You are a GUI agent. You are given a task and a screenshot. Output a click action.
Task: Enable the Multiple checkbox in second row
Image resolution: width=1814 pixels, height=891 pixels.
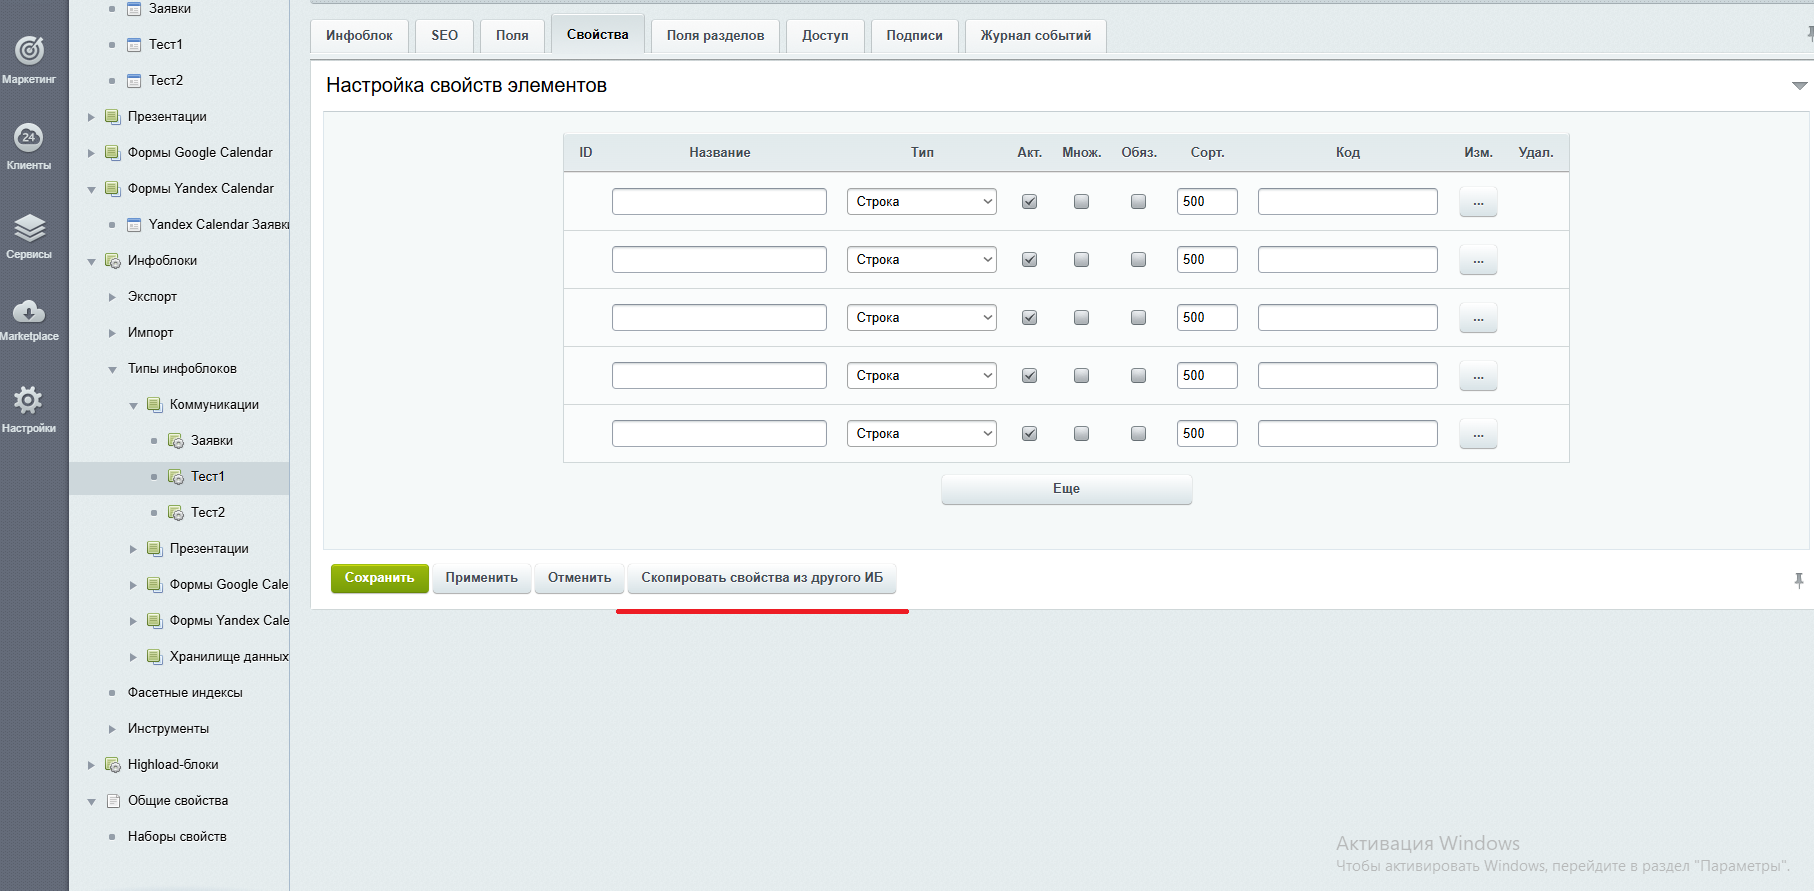[x=1081, y=260]
